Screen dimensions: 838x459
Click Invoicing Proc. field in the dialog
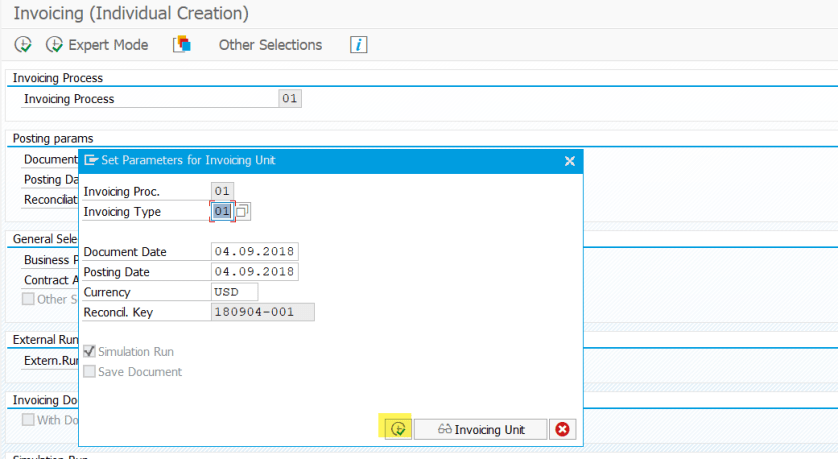pos(222,191)
